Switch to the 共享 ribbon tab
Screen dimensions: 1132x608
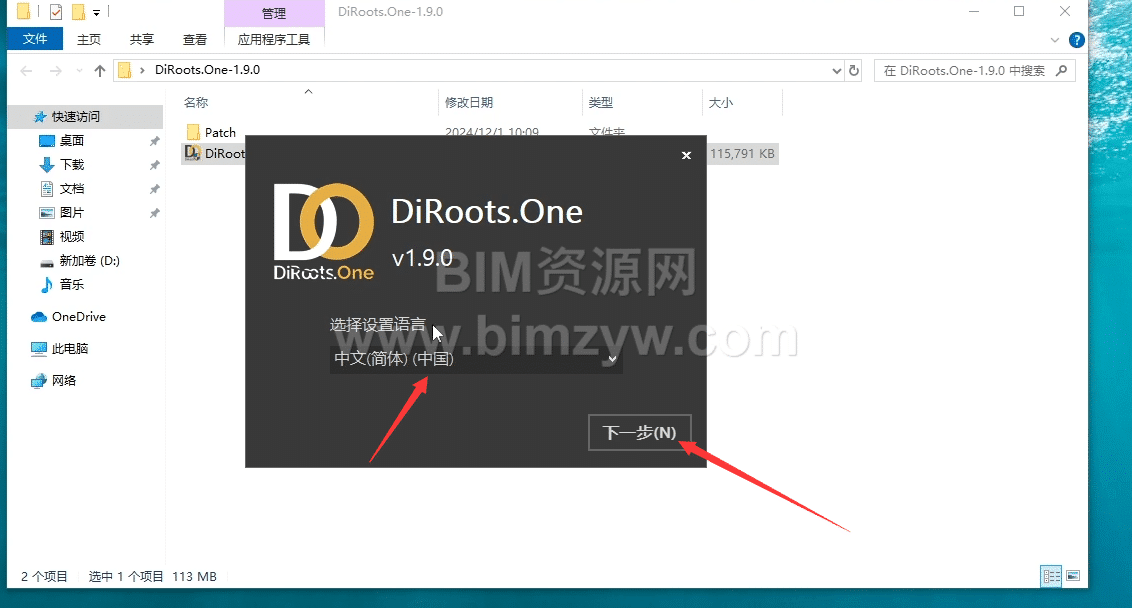pyautogui.click(x=142, y=39)
